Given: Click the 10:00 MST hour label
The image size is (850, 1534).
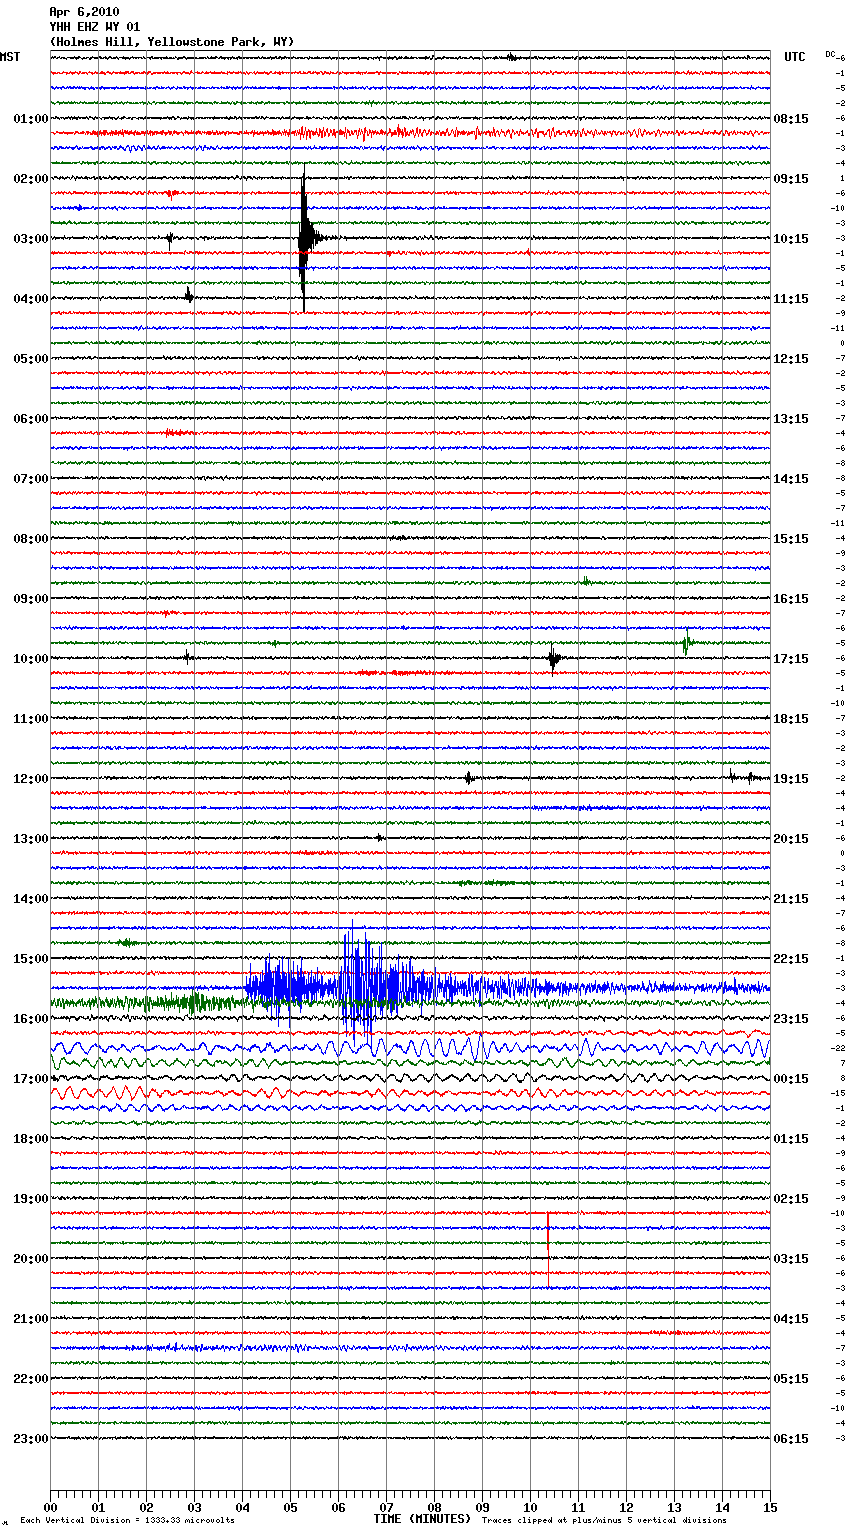Looking at the screenshot, I should tap(30, 659).
